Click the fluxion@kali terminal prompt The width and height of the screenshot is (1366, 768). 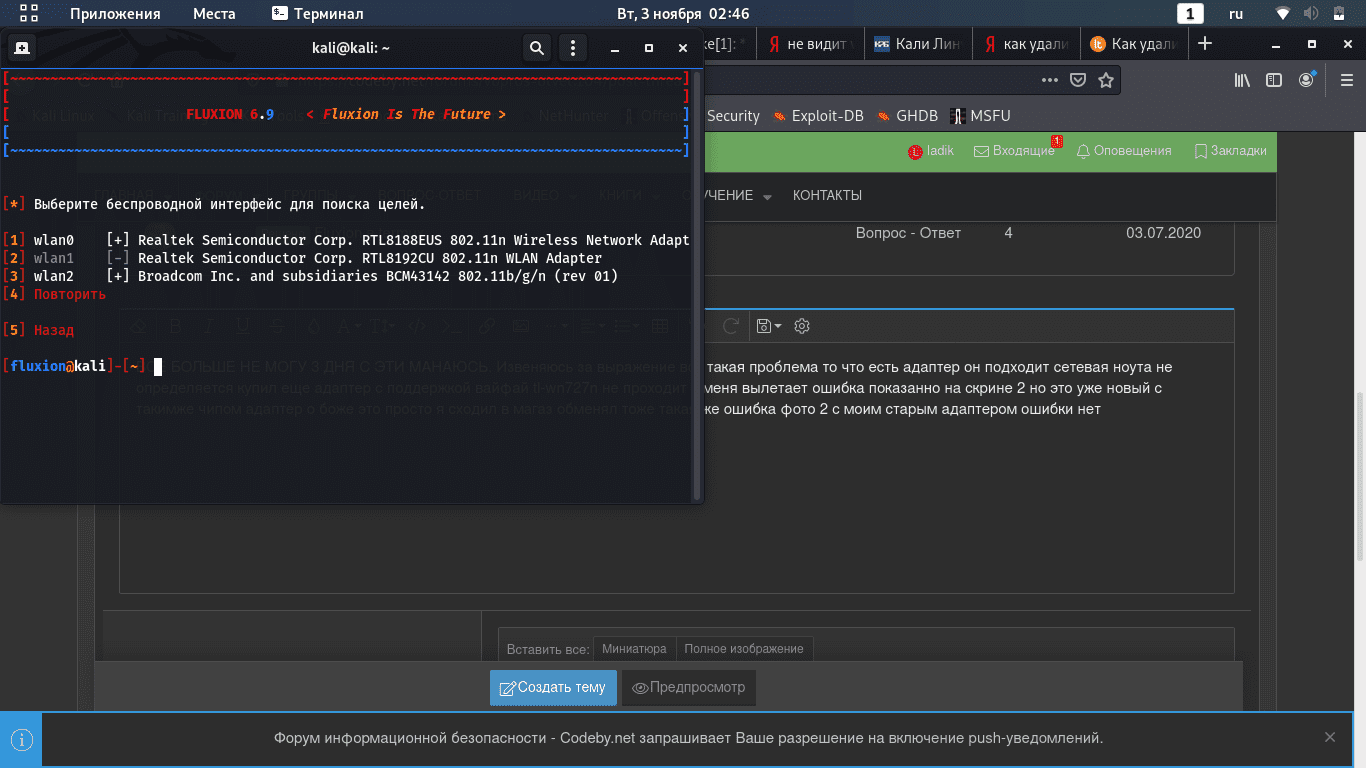pyautogui.click(x=74, y=366)
